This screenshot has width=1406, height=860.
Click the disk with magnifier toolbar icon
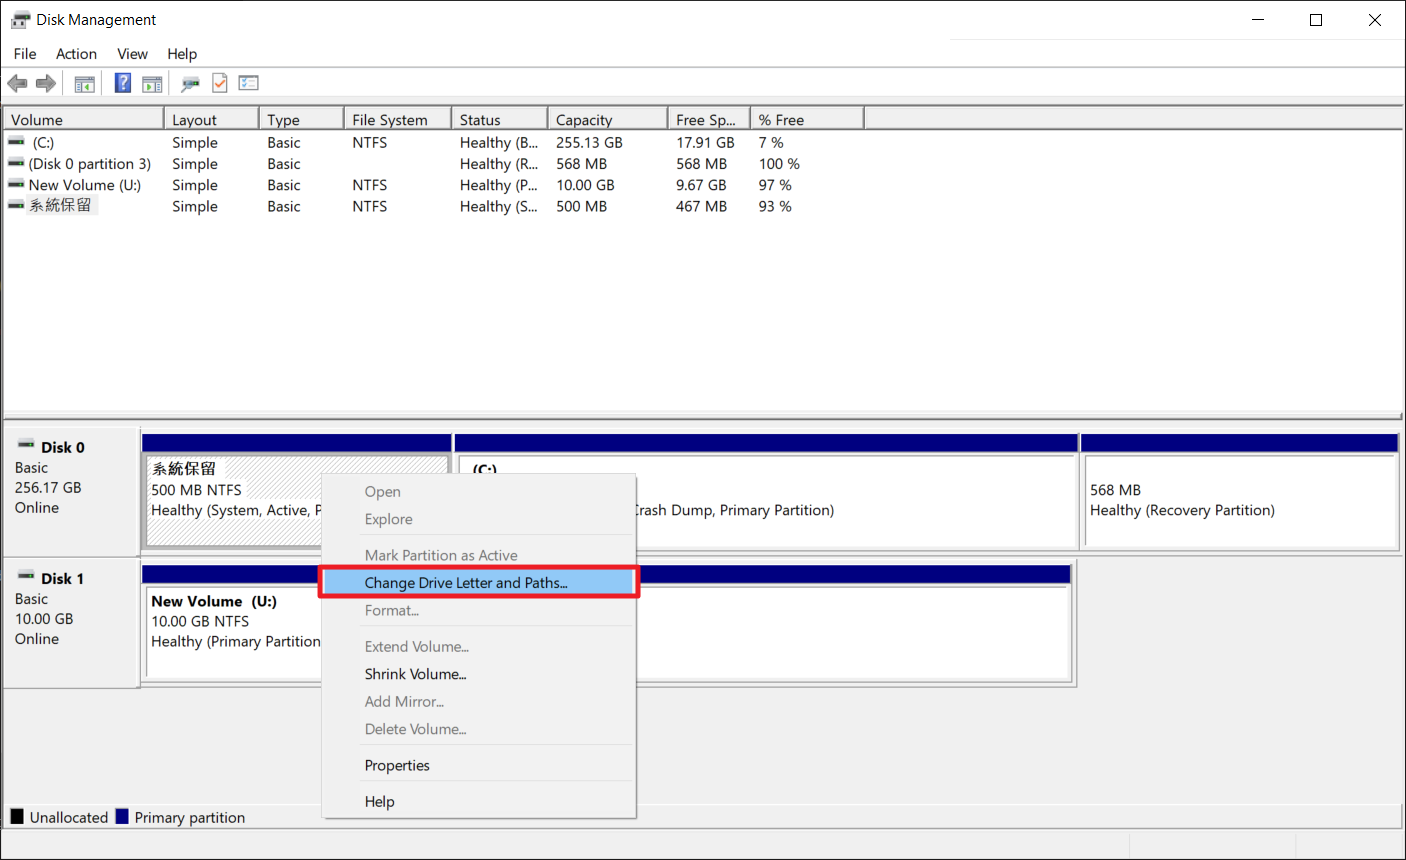click(x=190, y=84)
